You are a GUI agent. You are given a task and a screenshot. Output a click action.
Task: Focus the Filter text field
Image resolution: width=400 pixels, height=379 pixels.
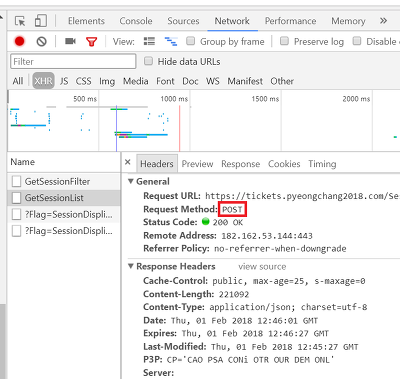[x=73, y=61]
